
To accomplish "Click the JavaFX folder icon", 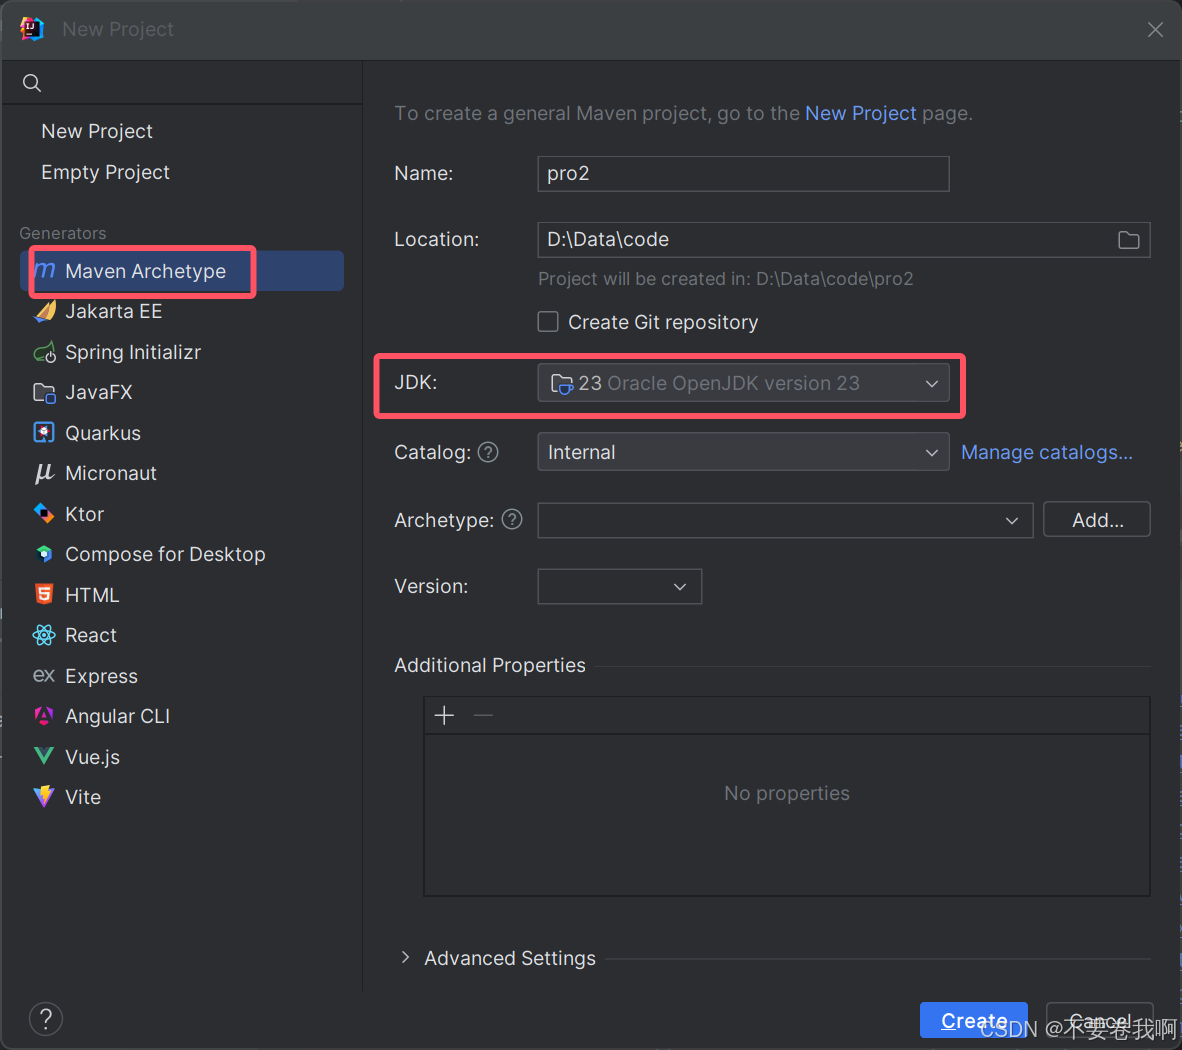I will pyautogui.click(x=44, y=393).
